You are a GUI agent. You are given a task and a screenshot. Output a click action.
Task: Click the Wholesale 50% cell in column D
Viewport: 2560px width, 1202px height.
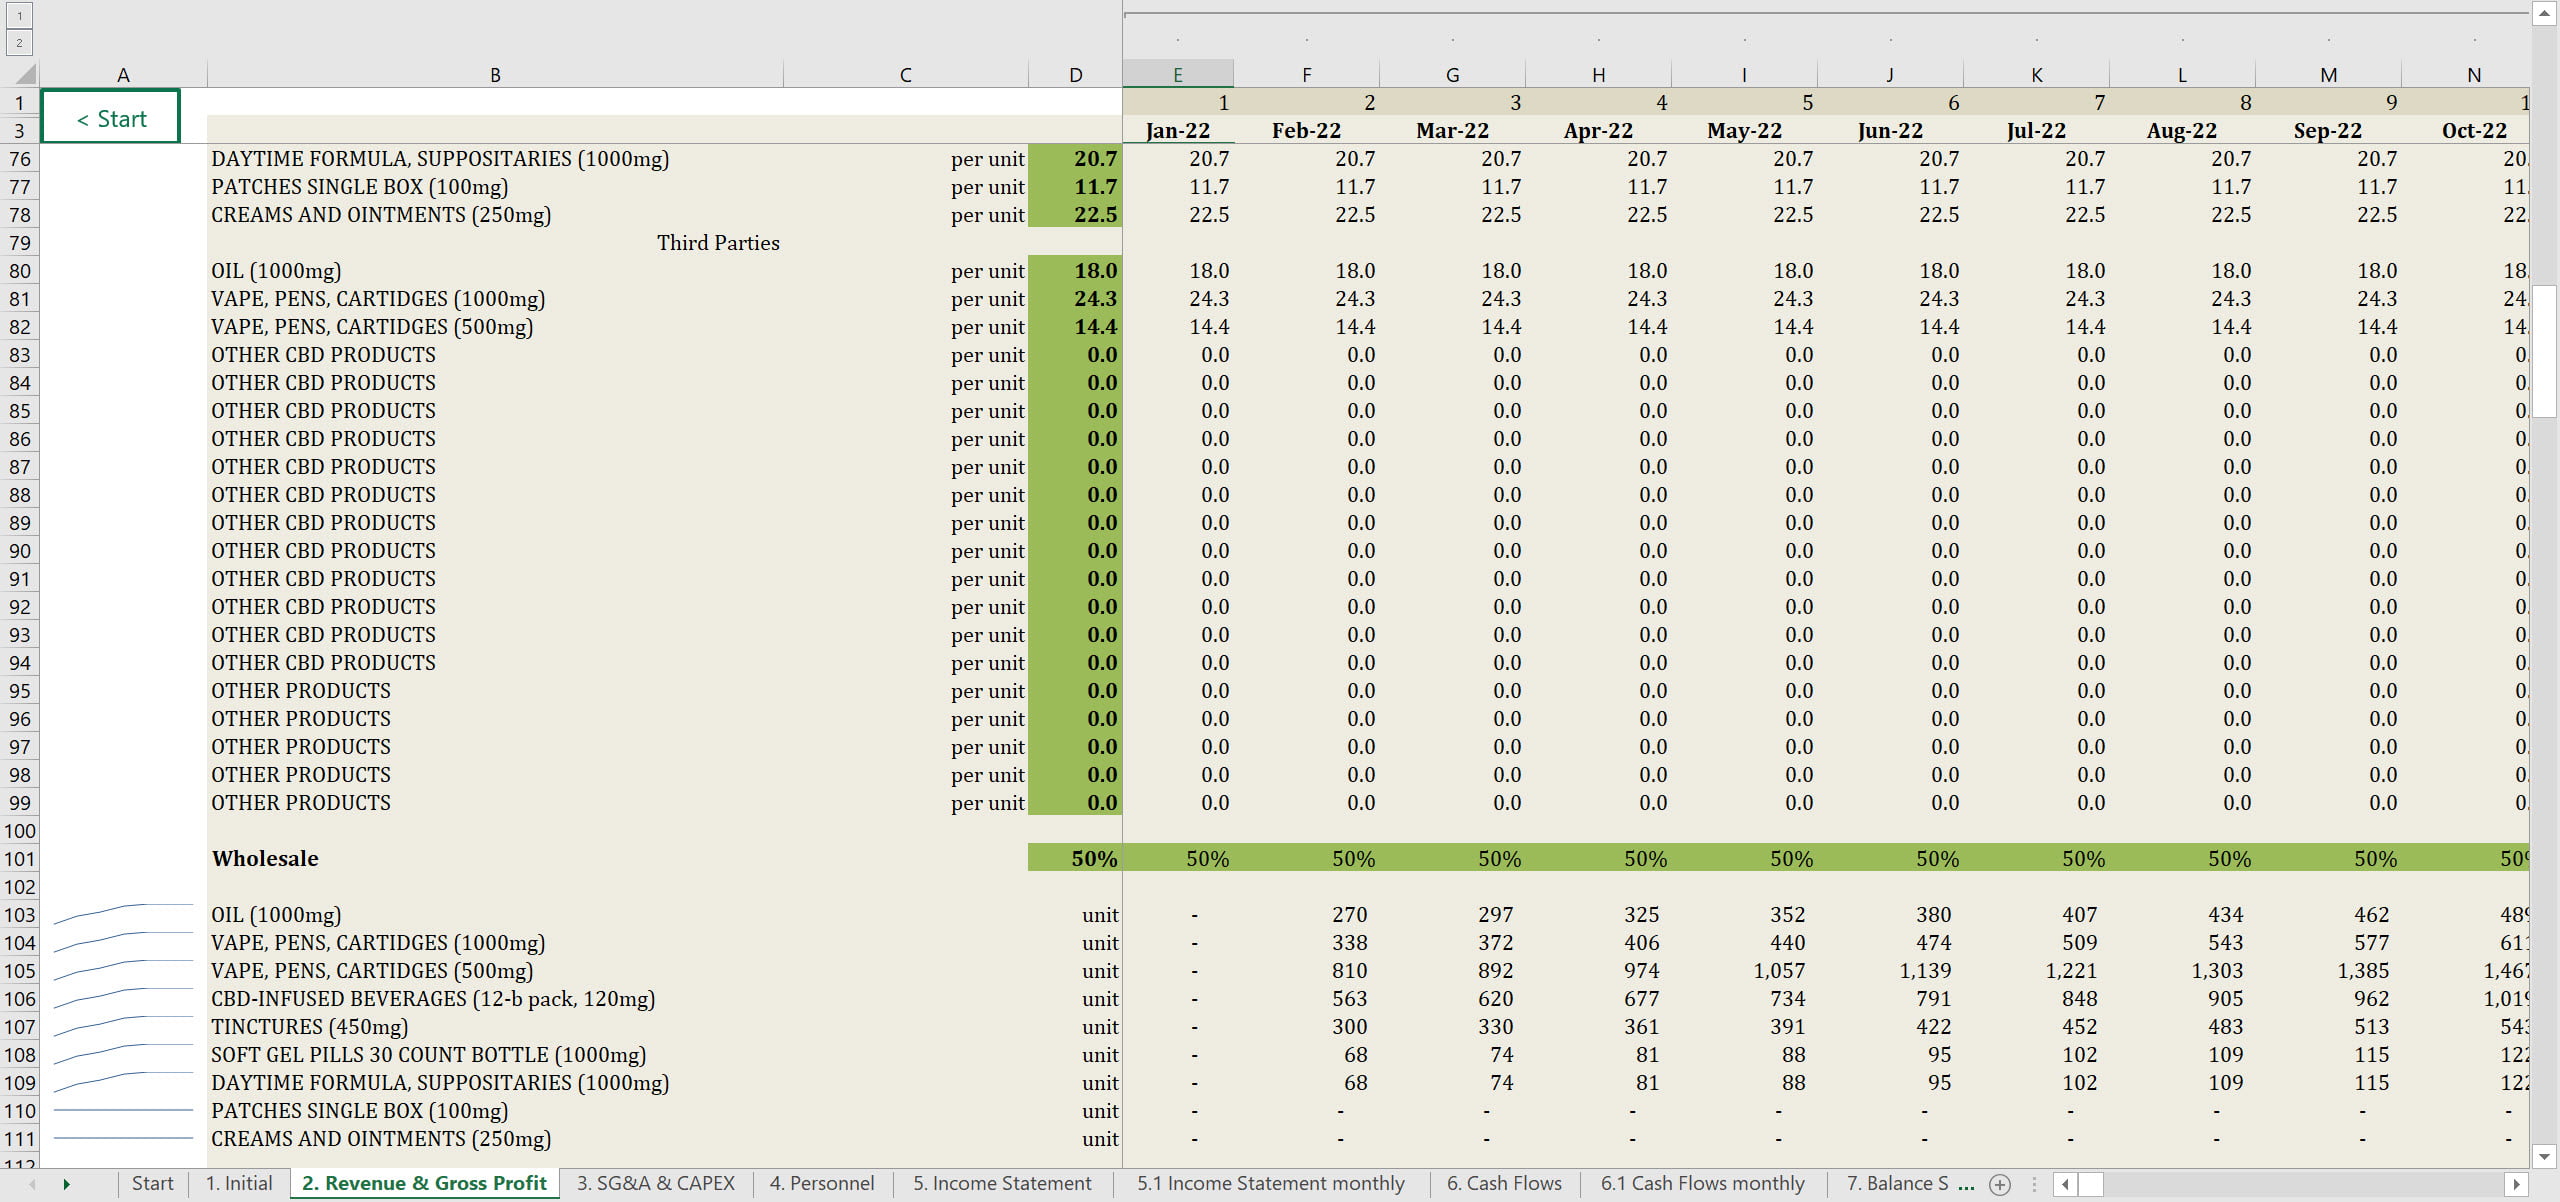pyautogui.click(x=1075, y=859)
